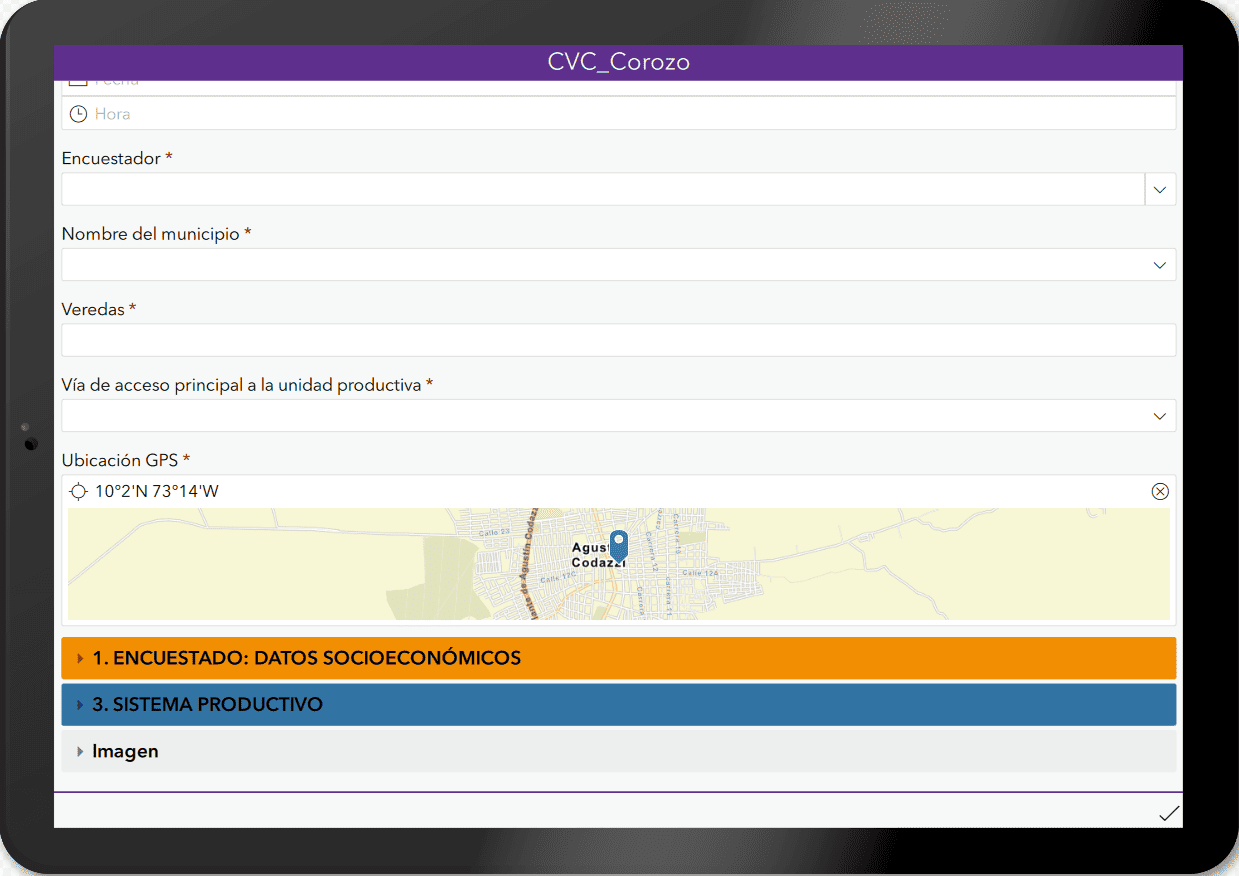Viewport: 1239px width, 876px height.
Task: Click into the Encuestador text field
Action: coord(600,189)
